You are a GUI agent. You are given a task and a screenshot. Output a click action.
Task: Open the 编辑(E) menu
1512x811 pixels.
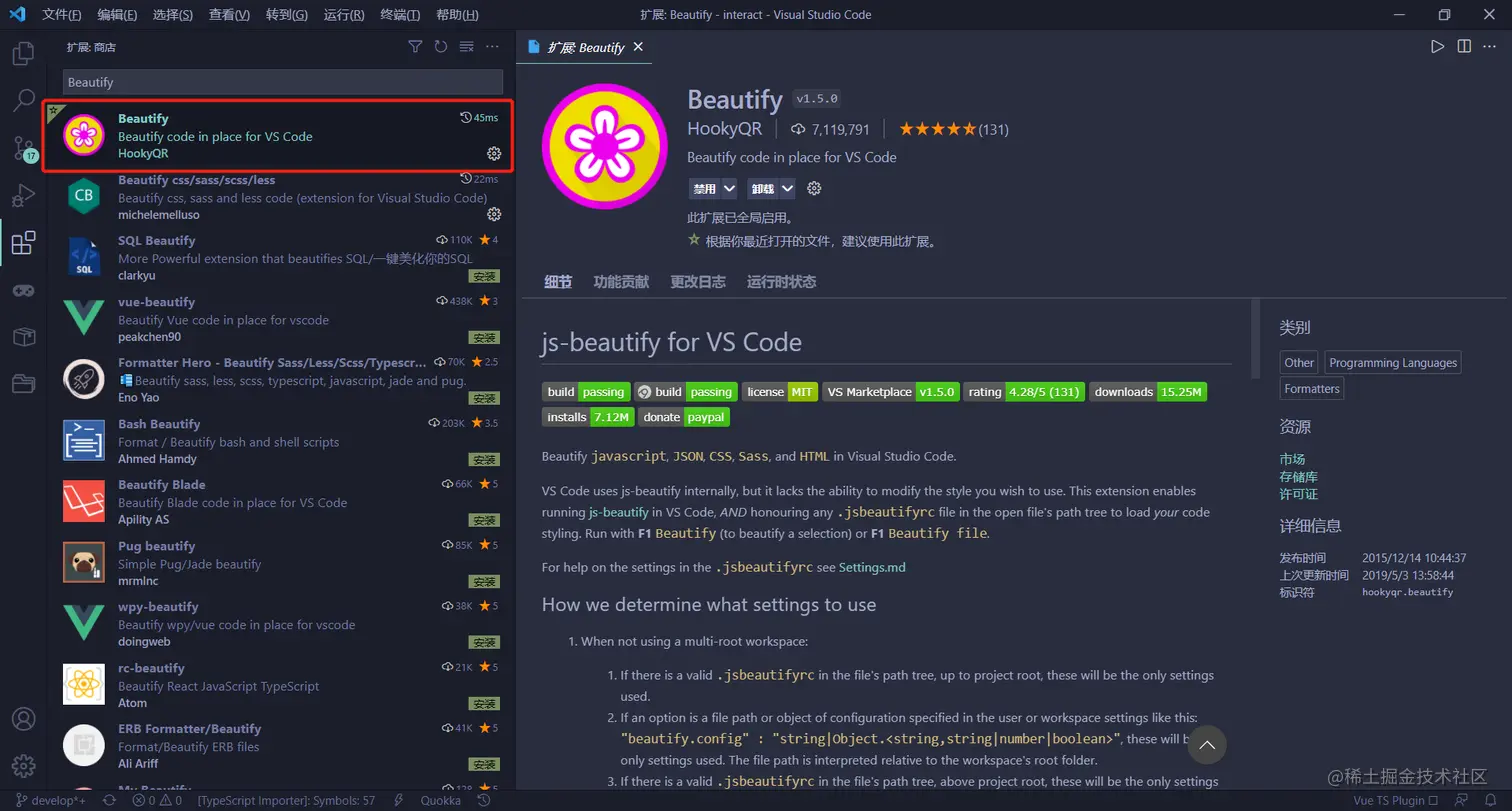118,15
